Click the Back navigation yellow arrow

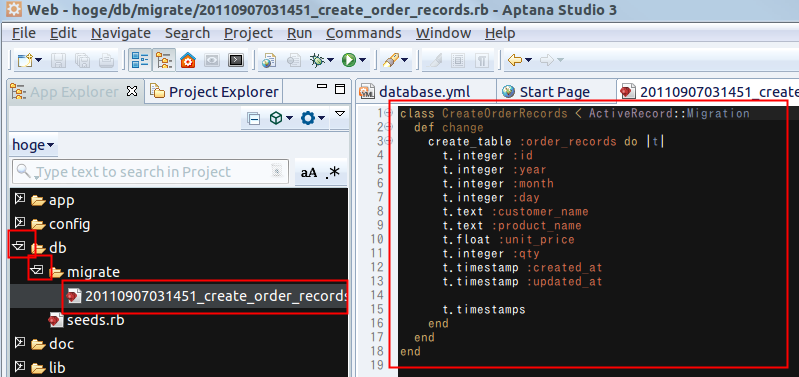click(515, 61)
